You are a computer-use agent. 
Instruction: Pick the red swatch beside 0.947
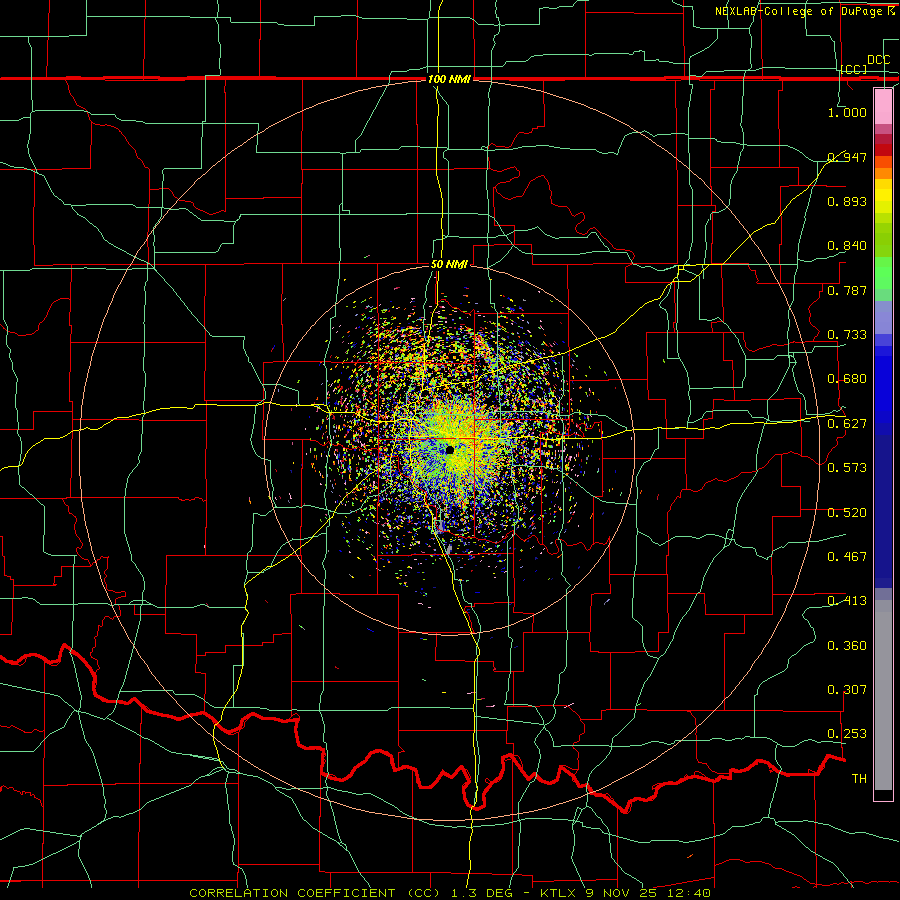pos(883,150)
